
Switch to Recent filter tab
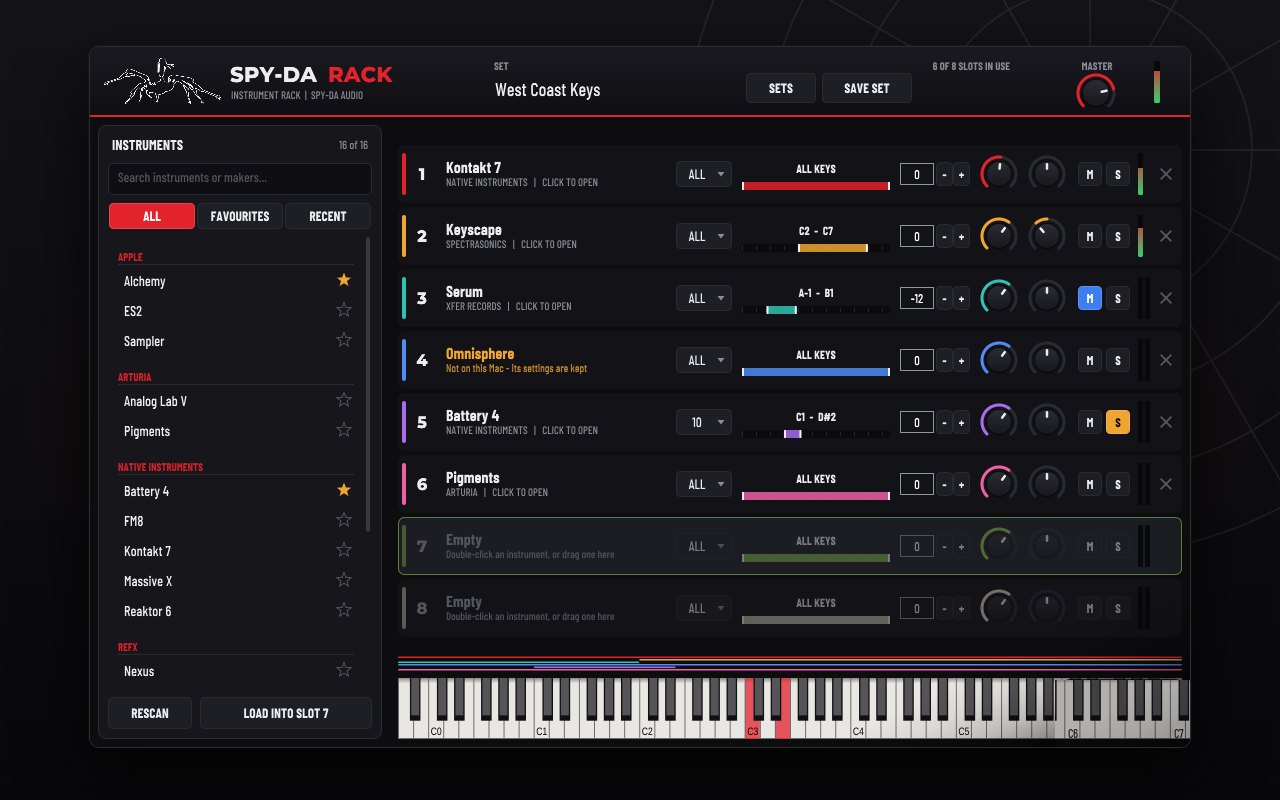328,216
